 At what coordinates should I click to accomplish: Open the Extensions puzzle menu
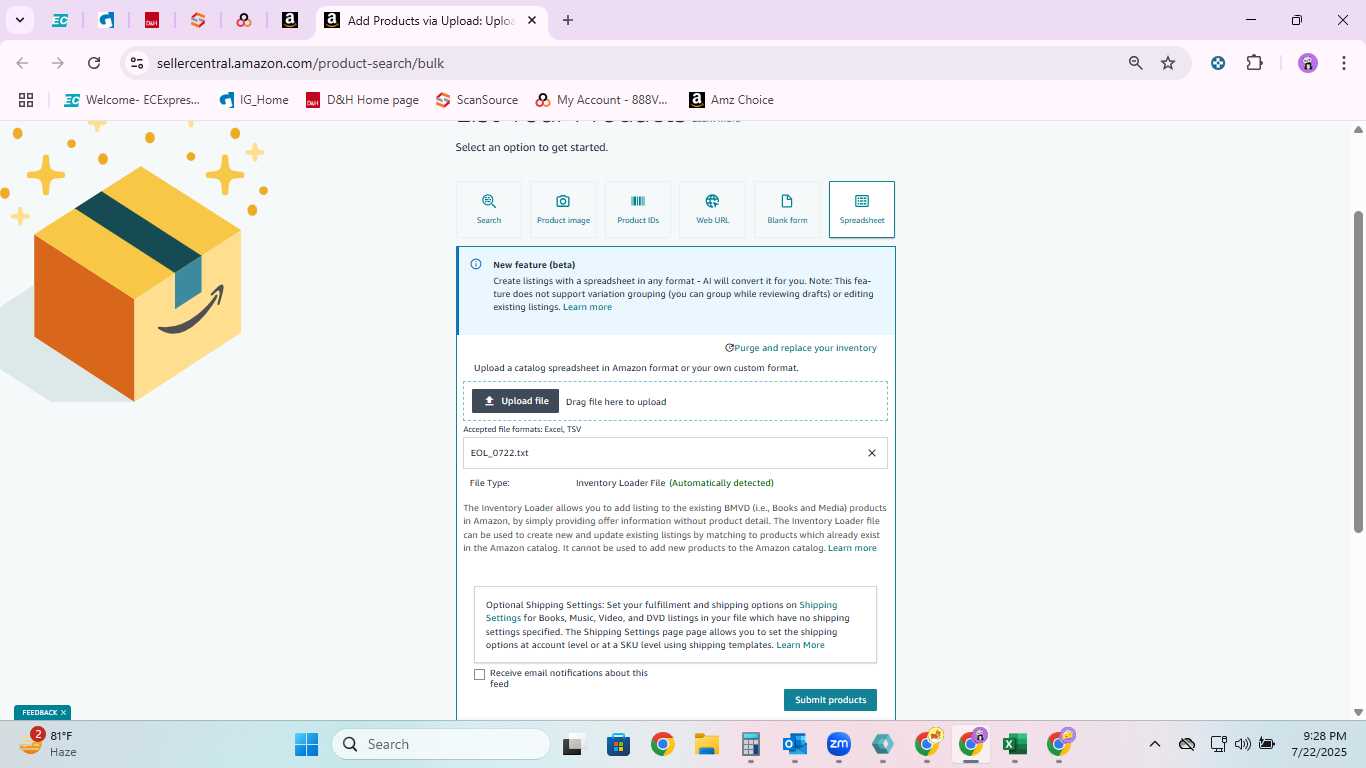click(1254, 63)
